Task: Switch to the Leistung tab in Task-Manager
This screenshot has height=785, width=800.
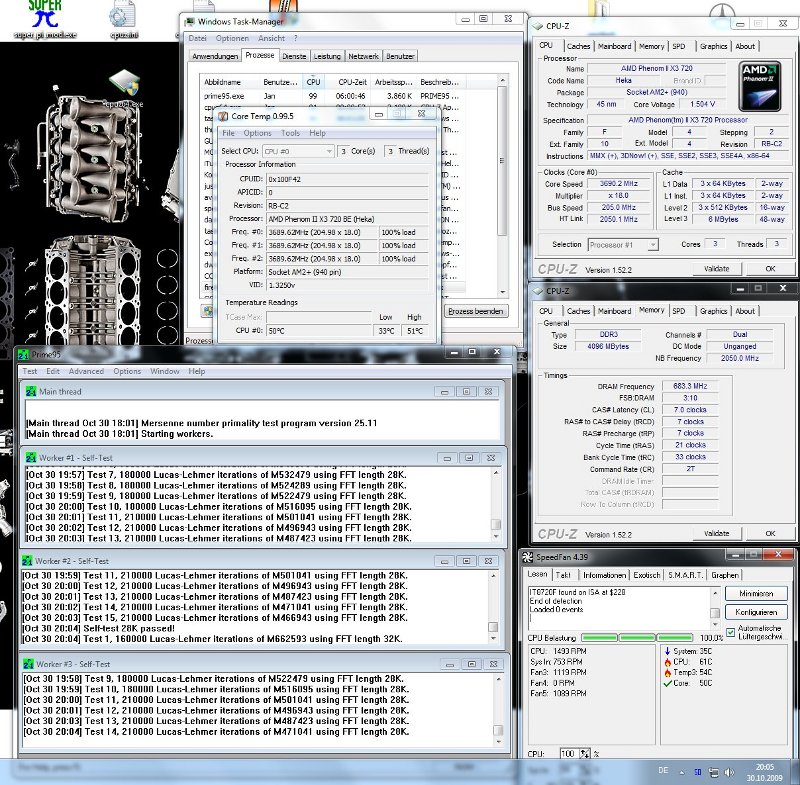Action: tap(327, 56)
